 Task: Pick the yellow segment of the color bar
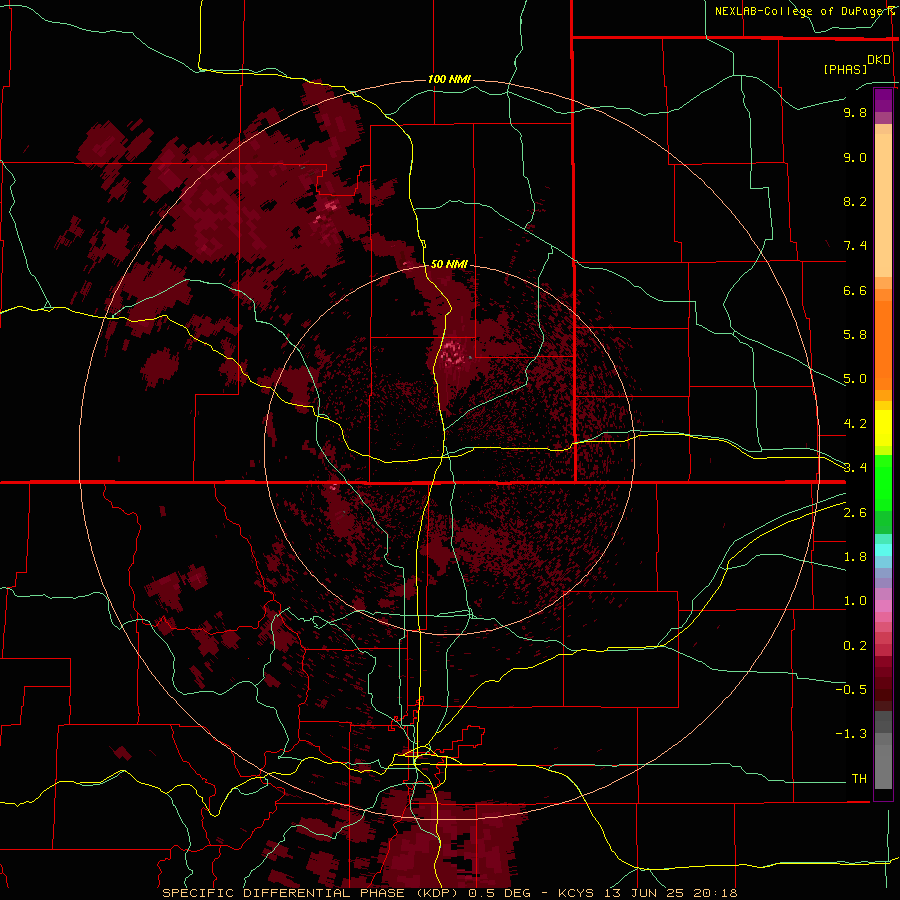pyautogui.click(x=883, y=428)
